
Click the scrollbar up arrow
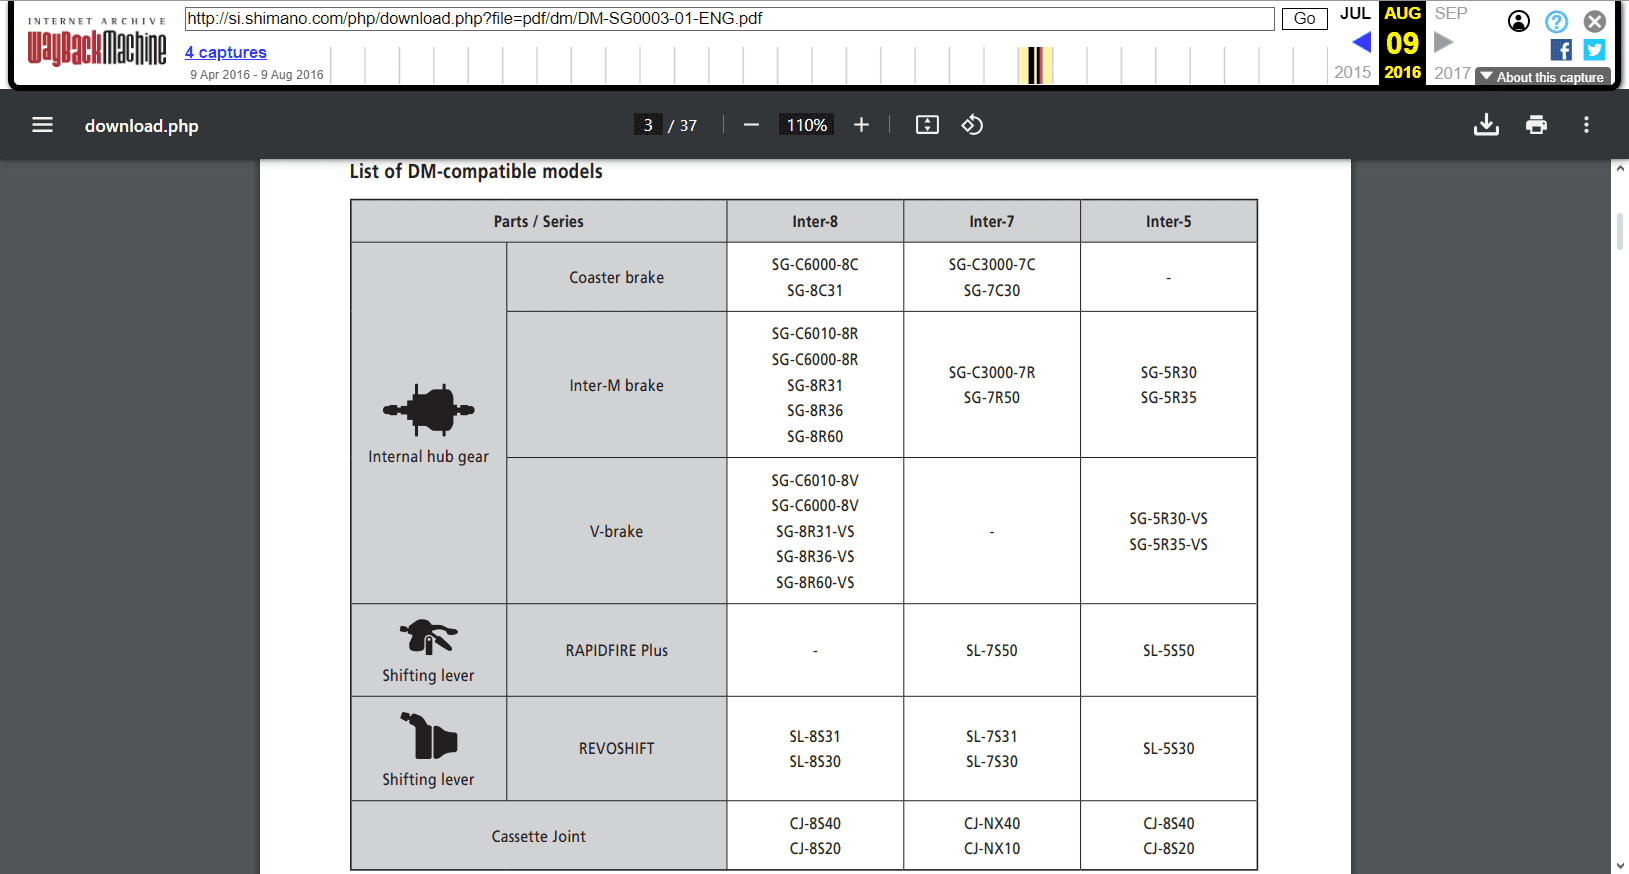click(x=1620, y=168)
